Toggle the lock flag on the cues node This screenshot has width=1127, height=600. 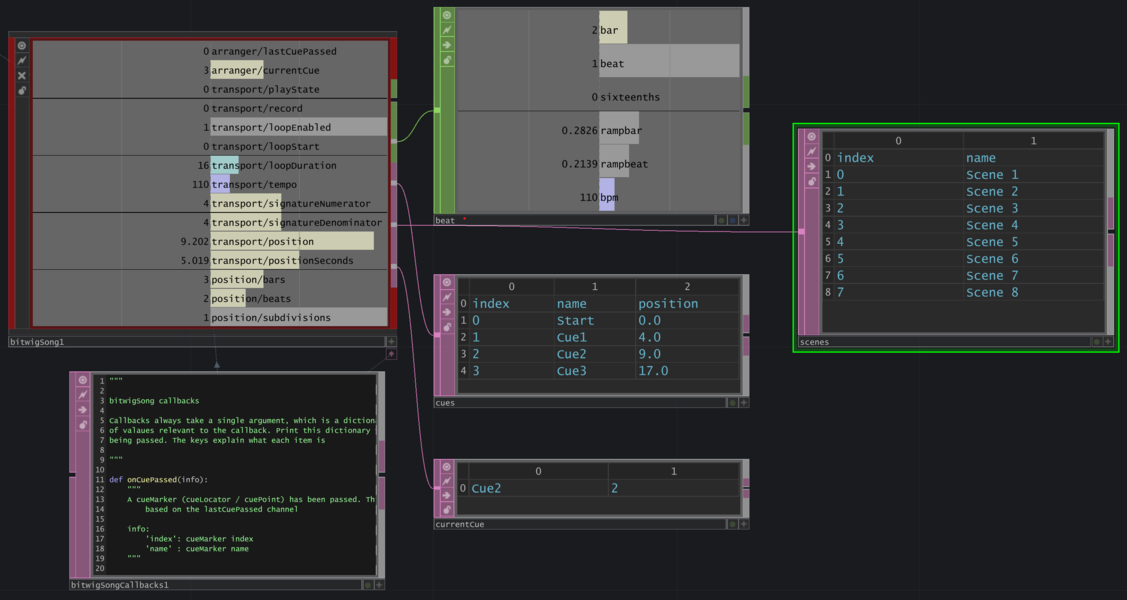click(447, 327)
